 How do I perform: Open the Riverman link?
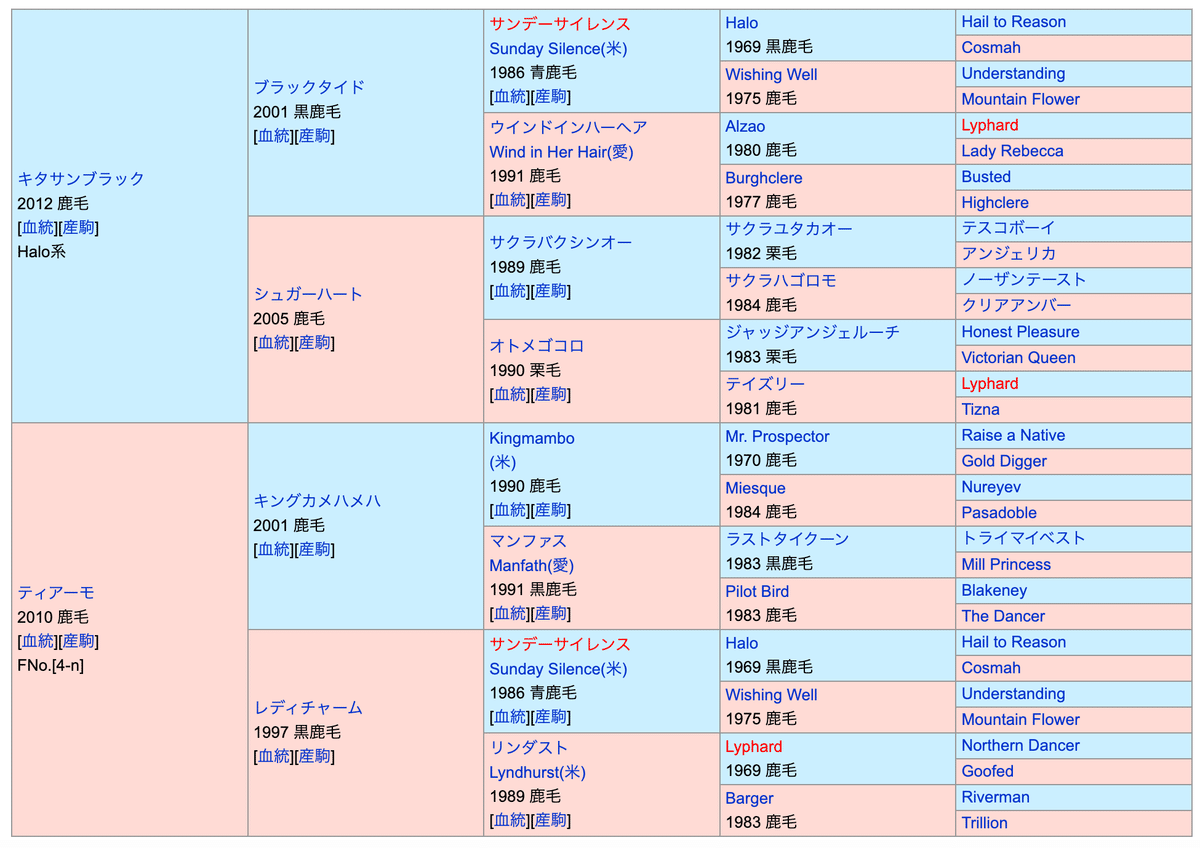tap(995, 797)
